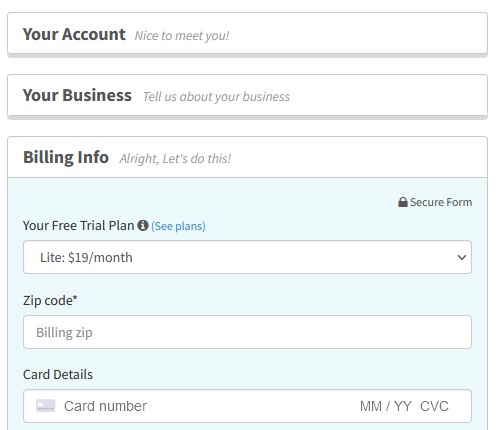Screen dimensions: 502x430
Task: Click the Card Details label
Action: (x=58, y=374)
